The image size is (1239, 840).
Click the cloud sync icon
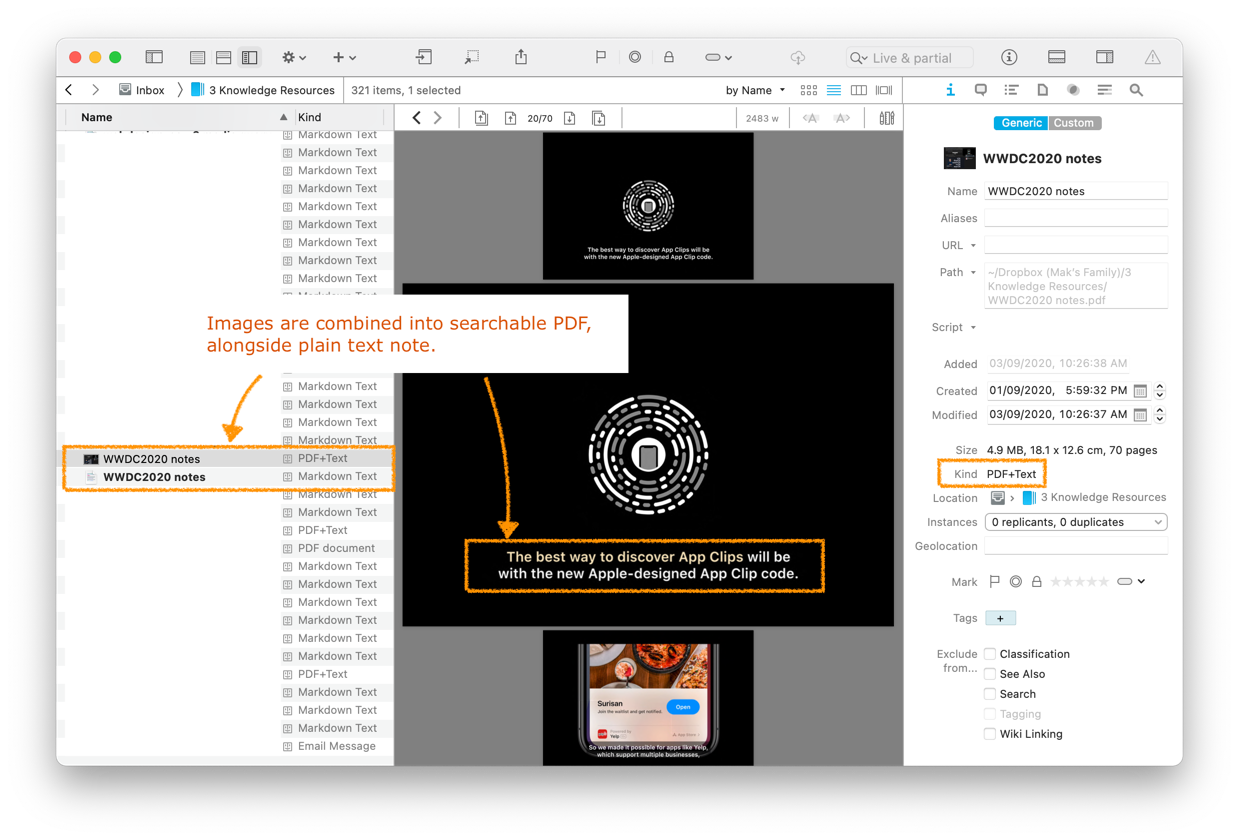[797, 57]
